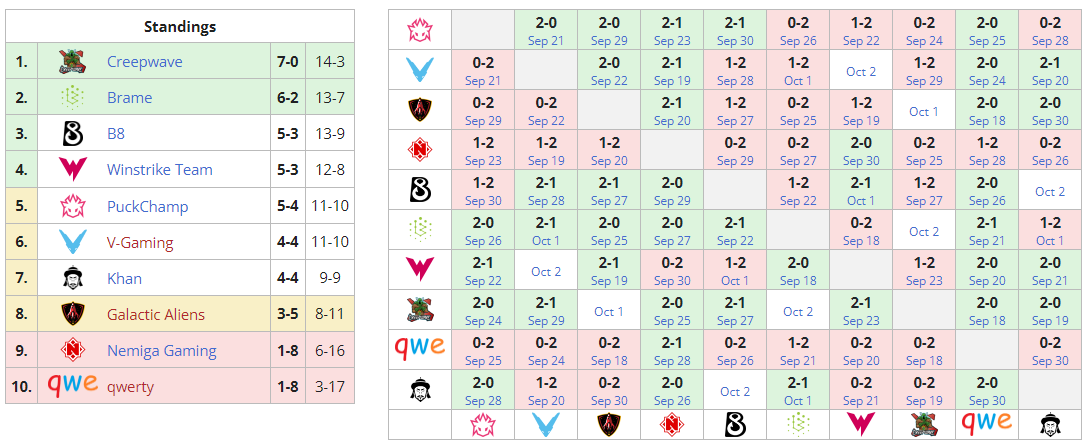Click the PuckChamp logo heading the crosstable's first row
1089x445 pixels.
(x=419, y=30)
